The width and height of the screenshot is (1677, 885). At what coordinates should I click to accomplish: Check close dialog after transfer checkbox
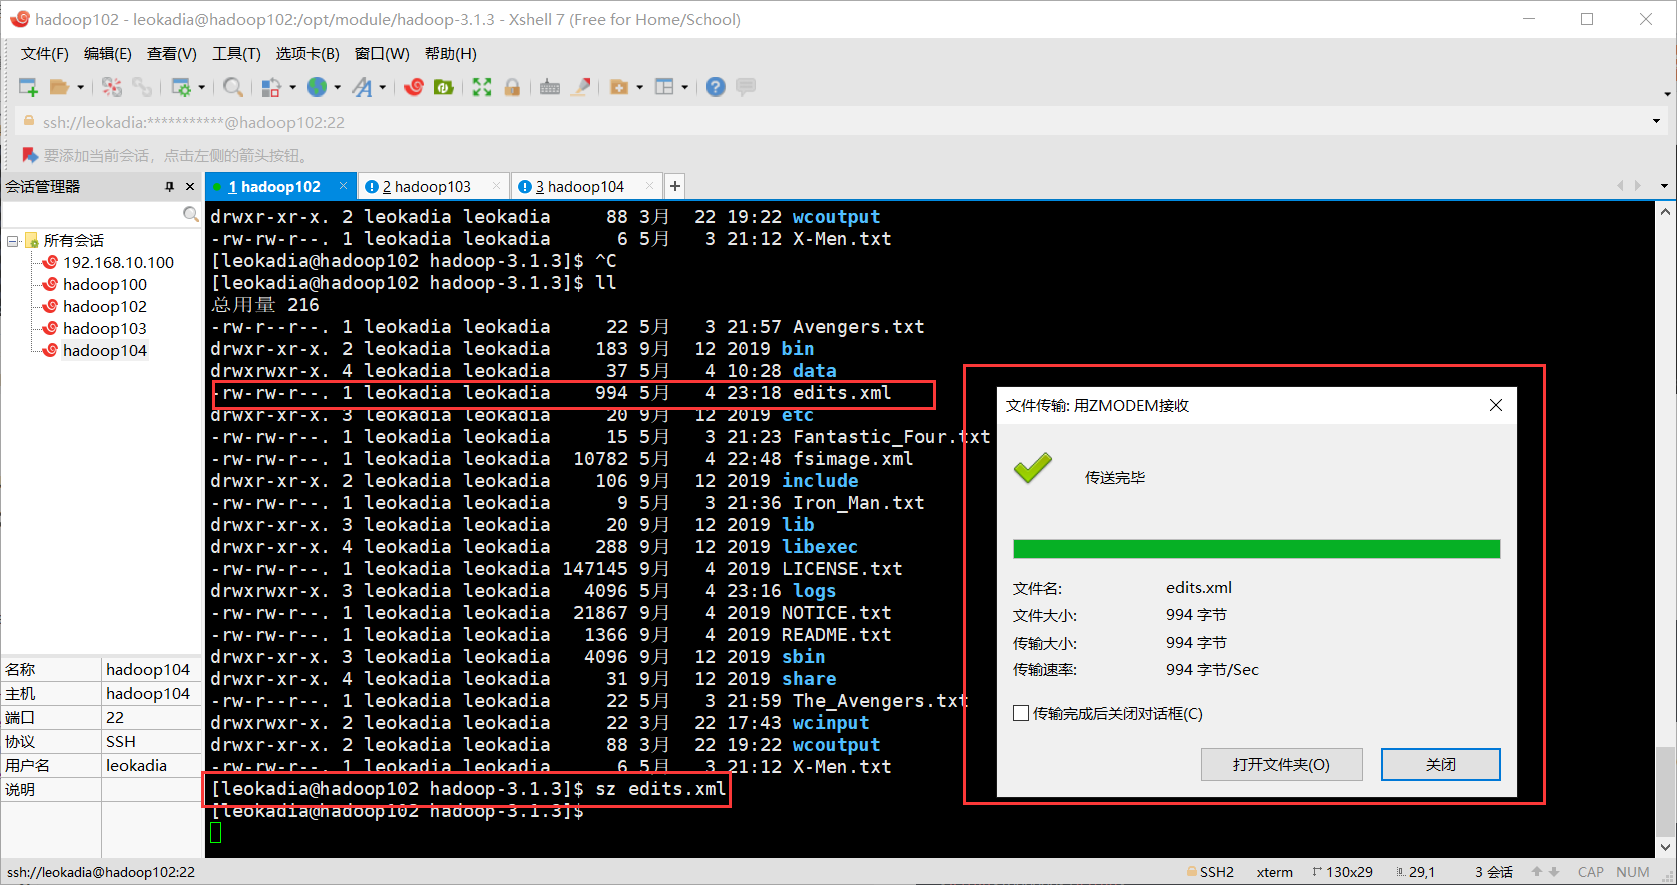click(1021, 713)
